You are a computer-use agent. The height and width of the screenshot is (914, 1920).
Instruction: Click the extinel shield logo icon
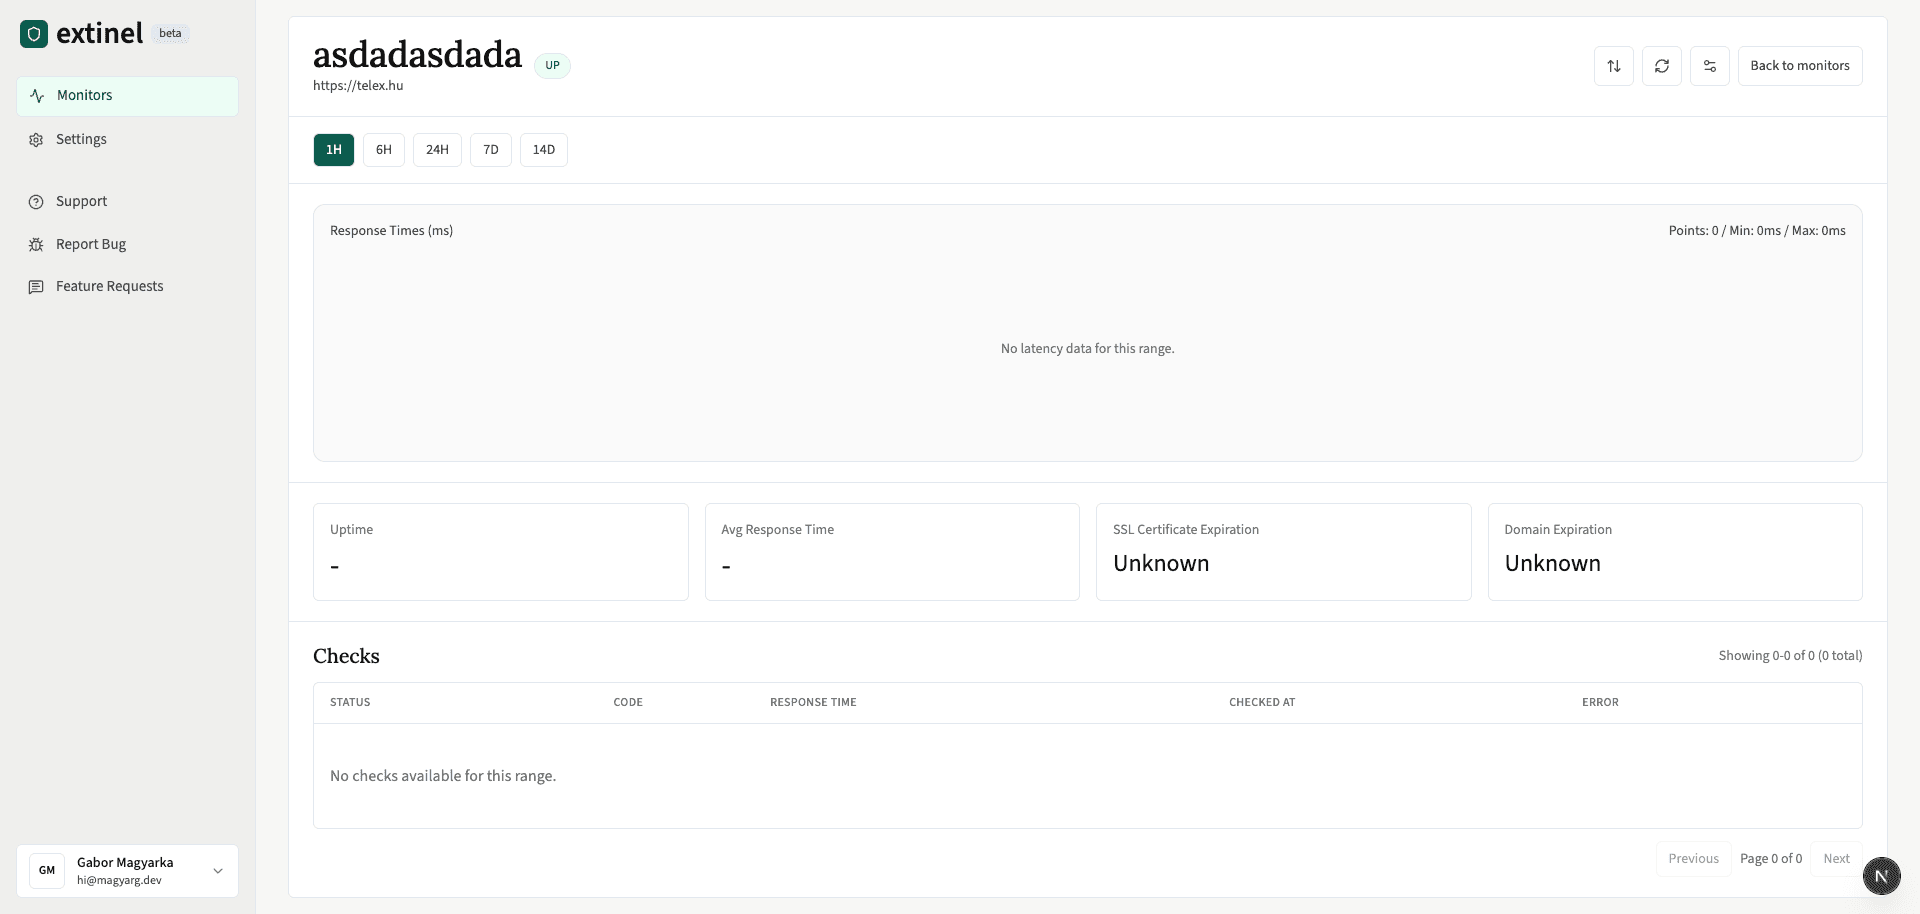[34, 34]
